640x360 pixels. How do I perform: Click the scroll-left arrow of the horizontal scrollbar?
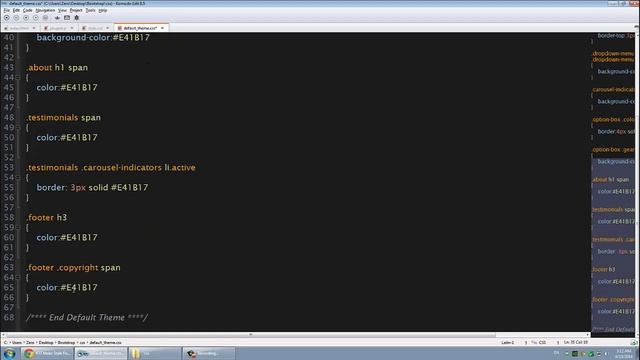pyautogui.click(x=3, y=335)
